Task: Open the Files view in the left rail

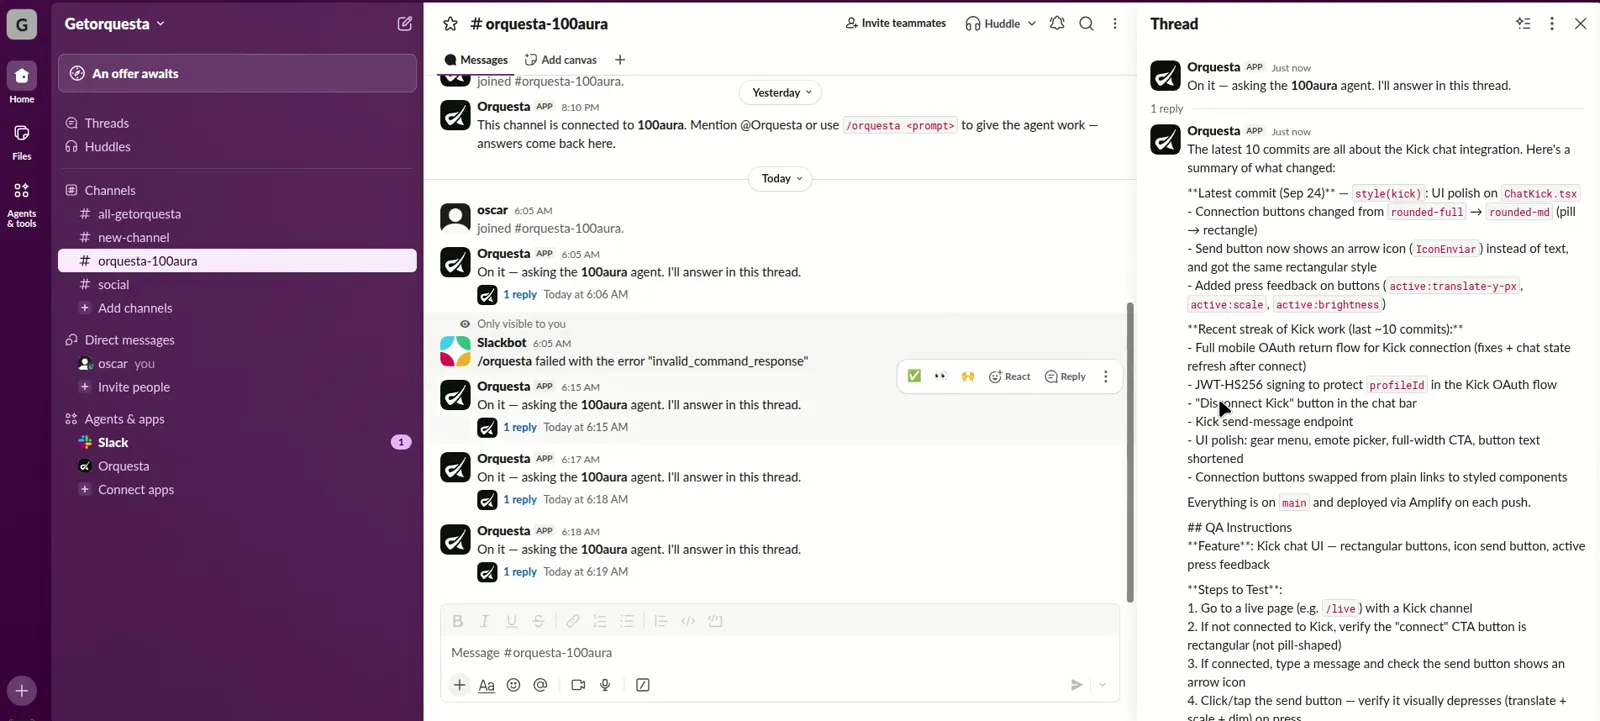Action: 22,141
